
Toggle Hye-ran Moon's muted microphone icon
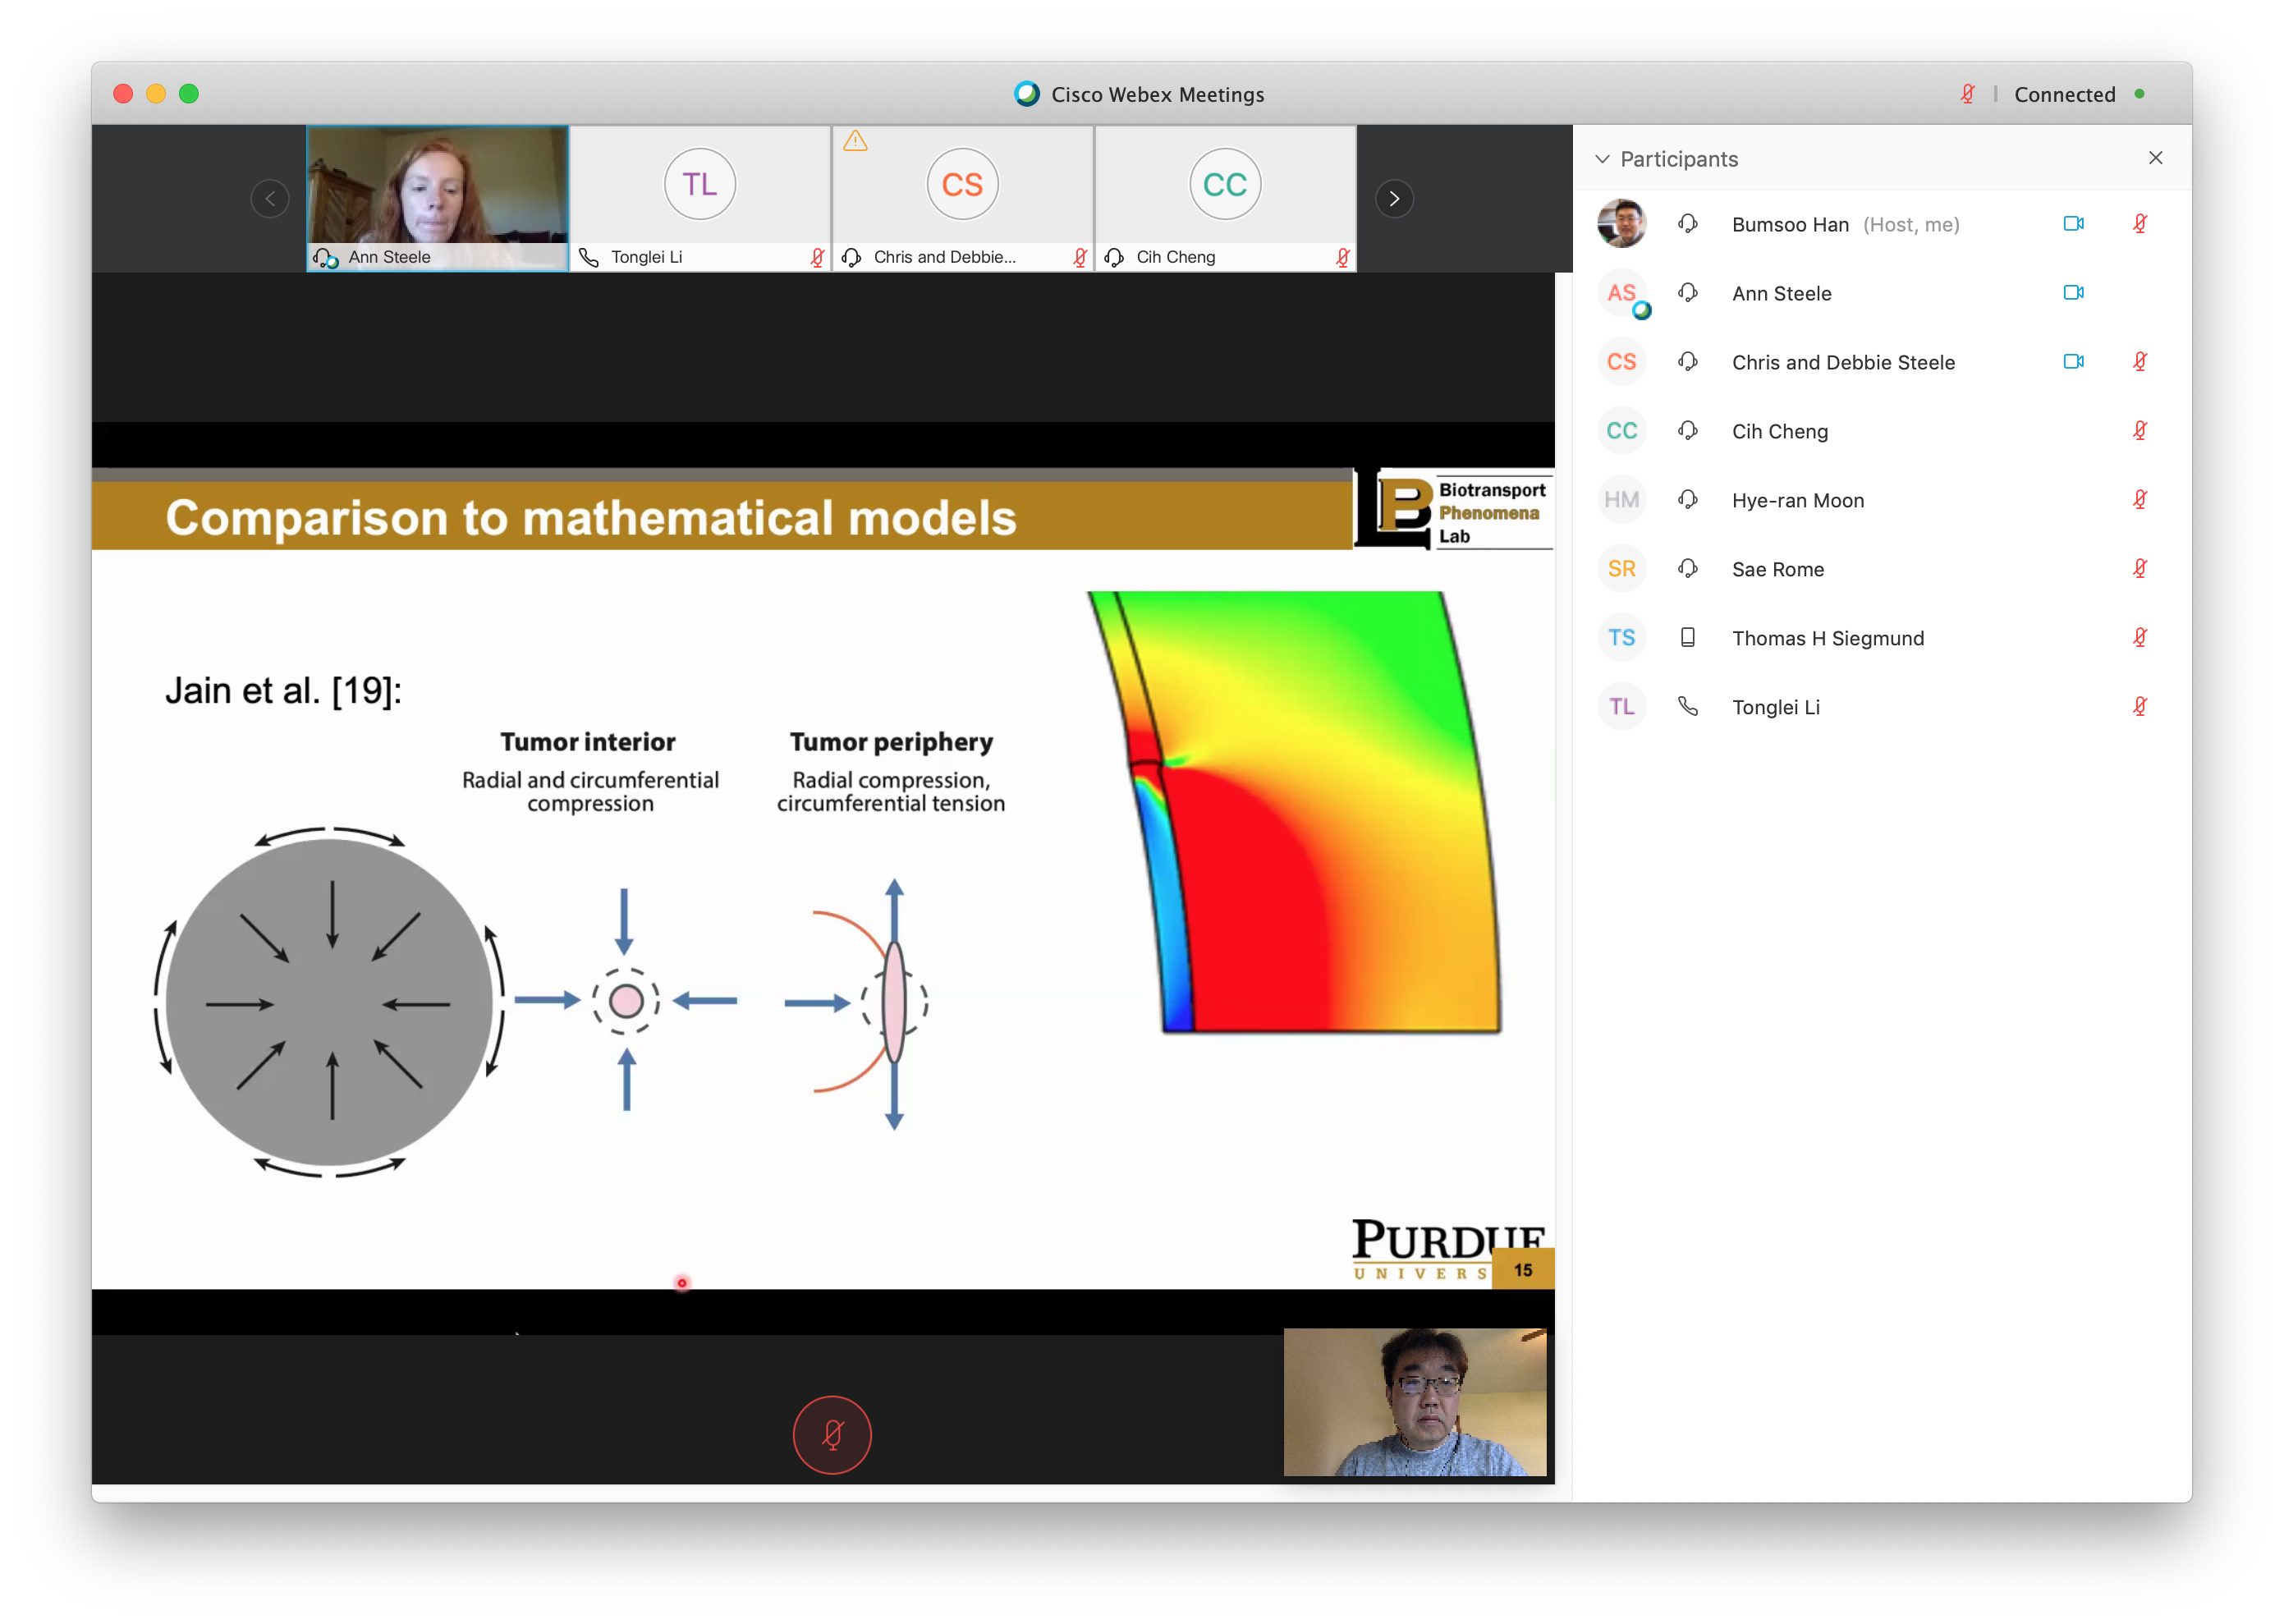pyautogui.click(x=2140, y=500)
